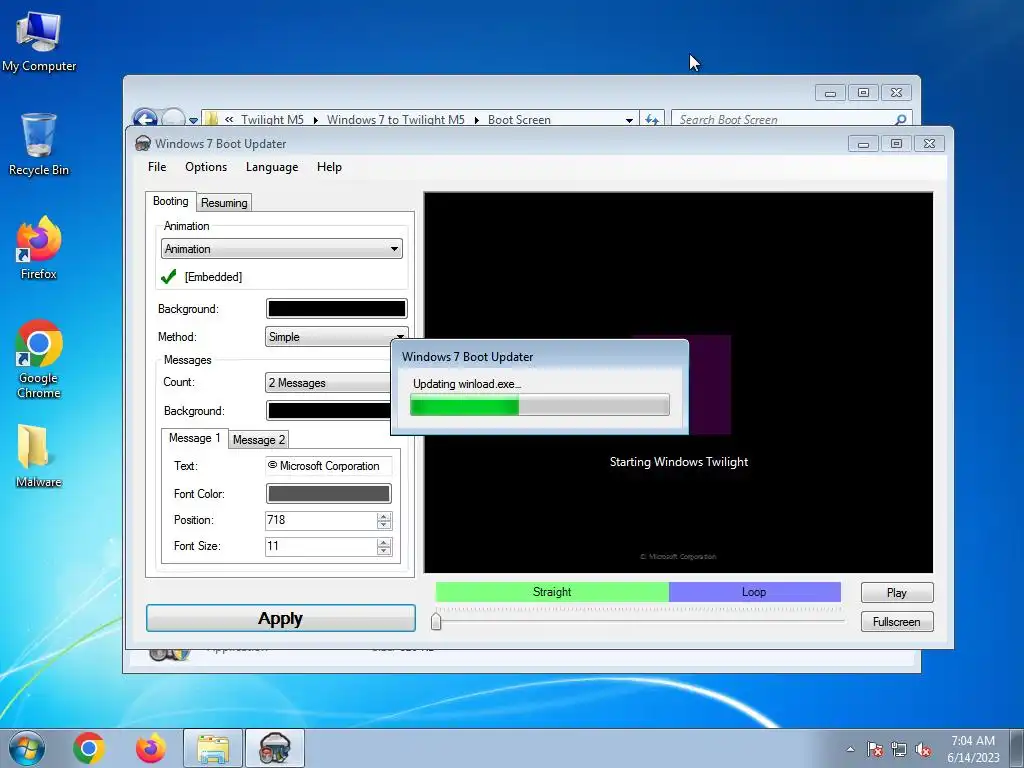
Task: Click the Boot Screen breadcrumb in the address bar
Action: (x=519, y=120)
